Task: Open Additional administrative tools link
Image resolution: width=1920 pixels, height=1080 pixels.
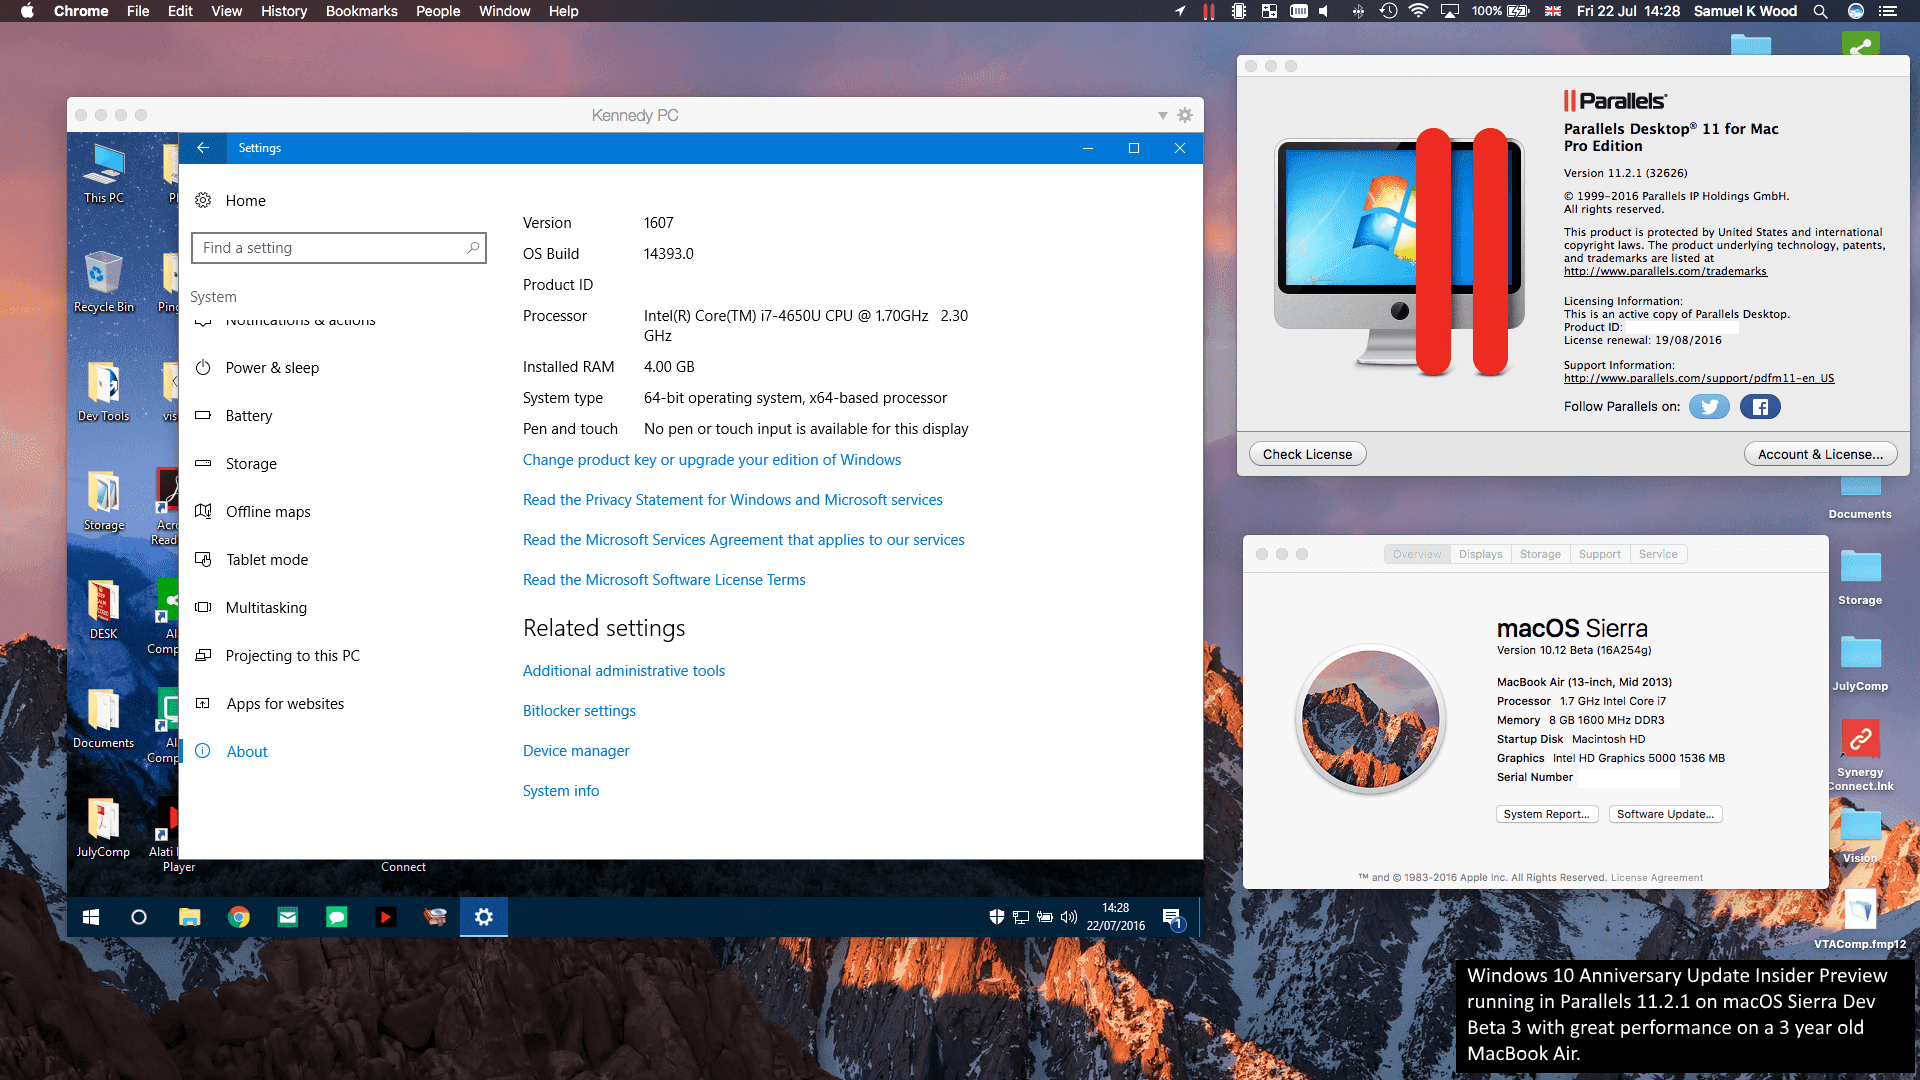Action: [x=624, y=671]
